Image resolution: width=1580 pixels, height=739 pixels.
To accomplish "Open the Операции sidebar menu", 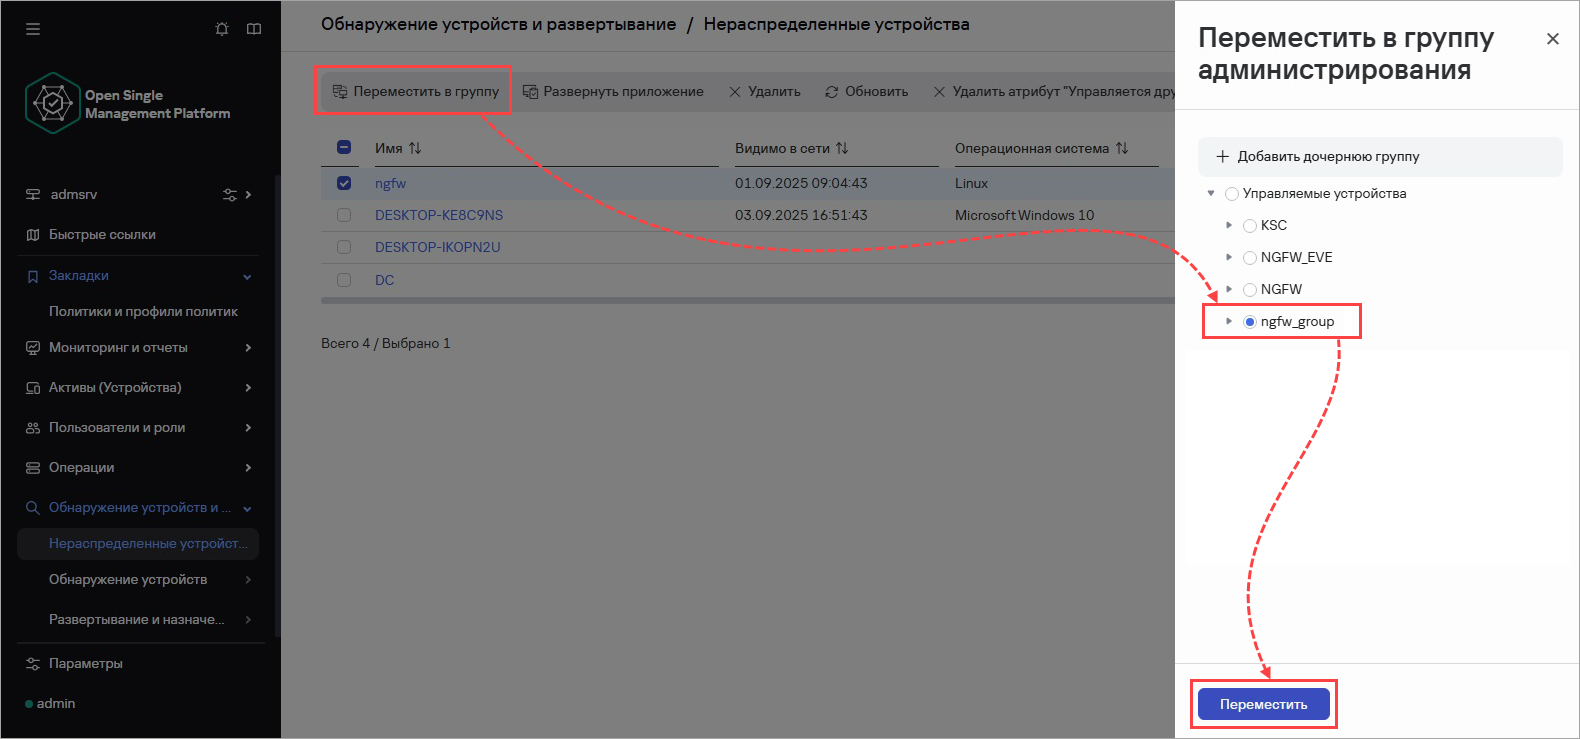I will 138,468.
